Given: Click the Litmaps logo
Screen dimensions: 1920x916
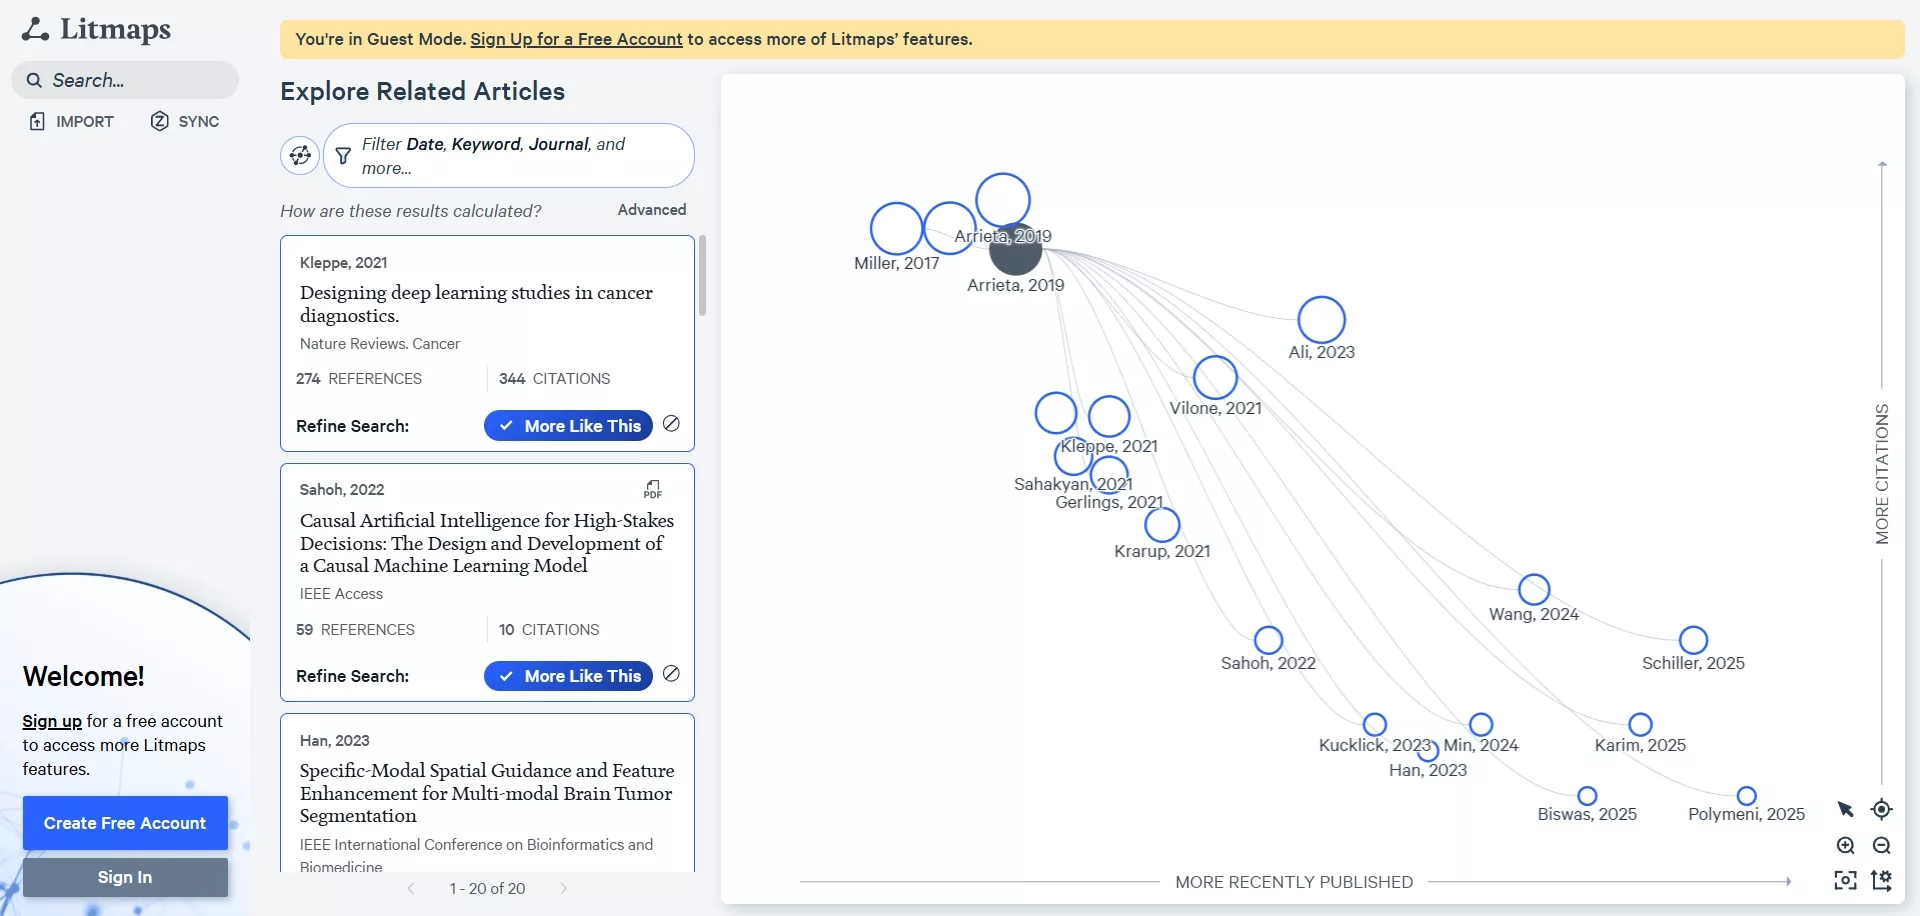Looking at the screenshot, I should 96,30.
